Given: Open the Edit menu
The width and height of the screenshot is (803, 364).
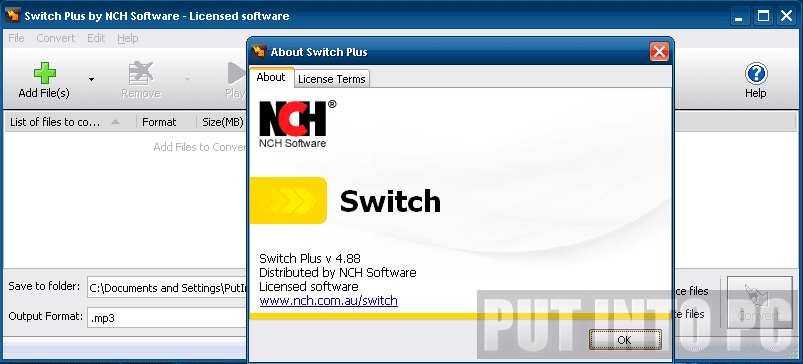Looking at the screenshot, I should tap(96, 38).
